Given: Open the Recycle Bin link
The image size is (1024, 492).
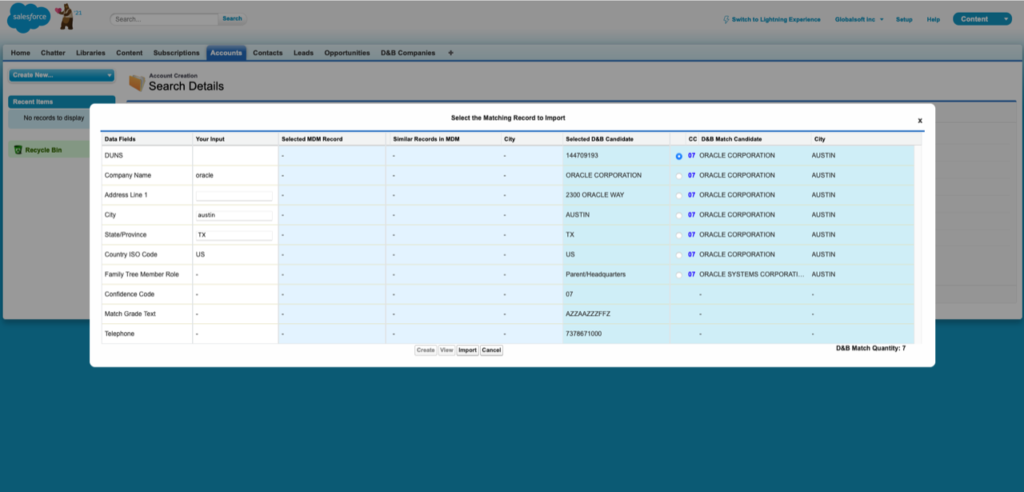Looking at the screenshot, I should [x=44, y=150].
